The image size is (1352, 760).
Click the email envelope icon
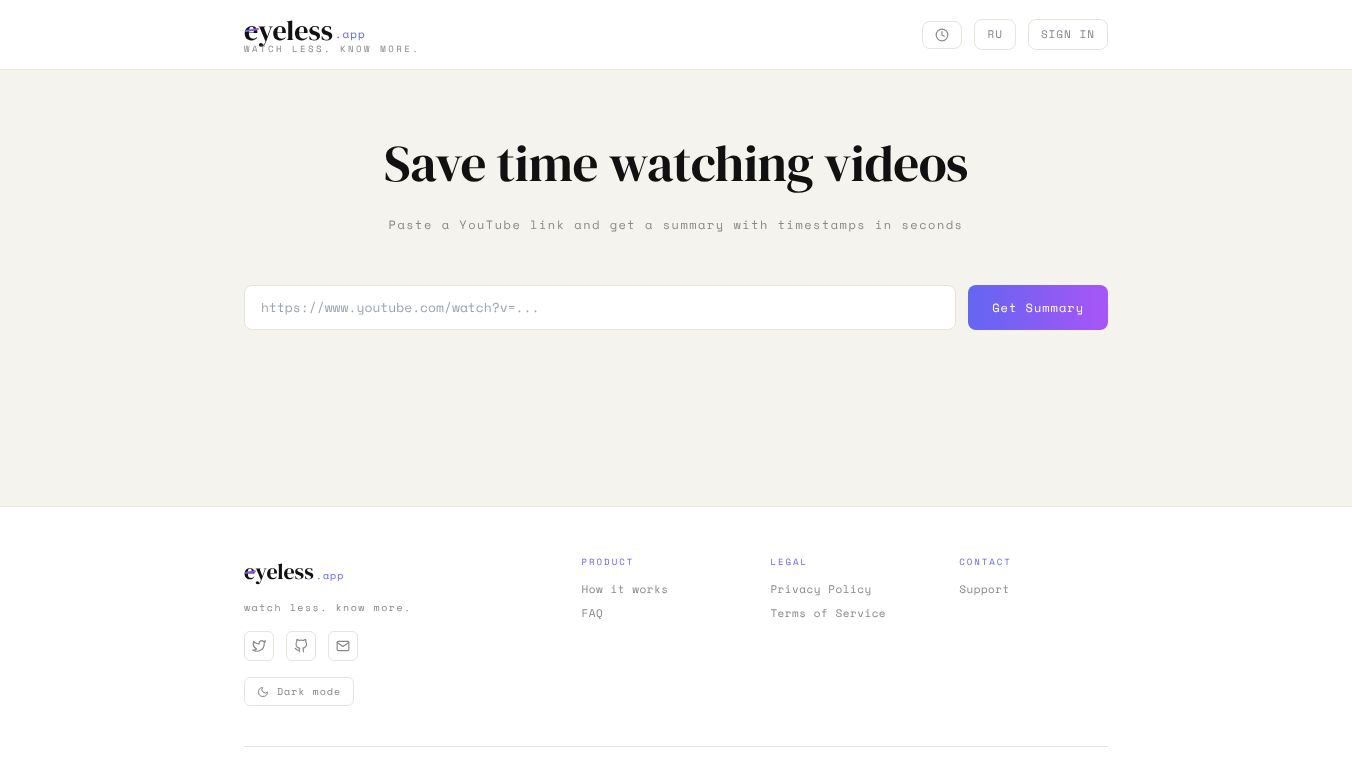[343, 646]
